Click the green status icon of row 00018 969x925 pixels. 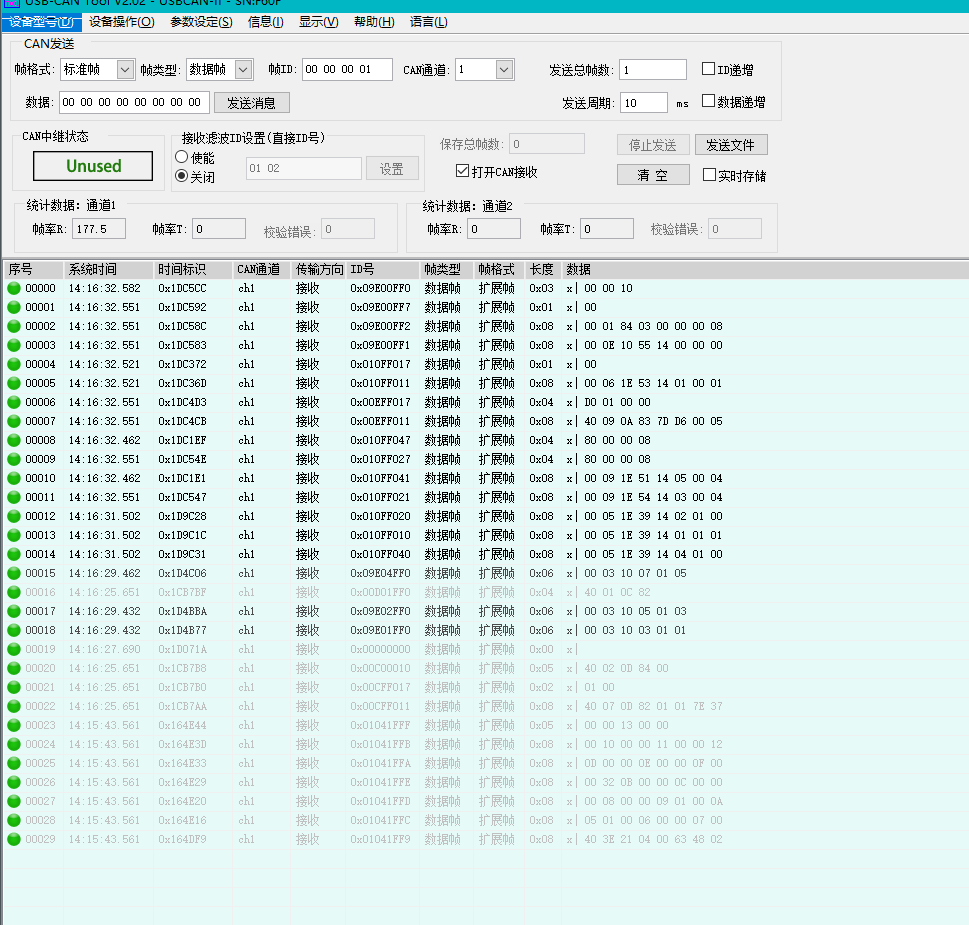click(14, 630)
